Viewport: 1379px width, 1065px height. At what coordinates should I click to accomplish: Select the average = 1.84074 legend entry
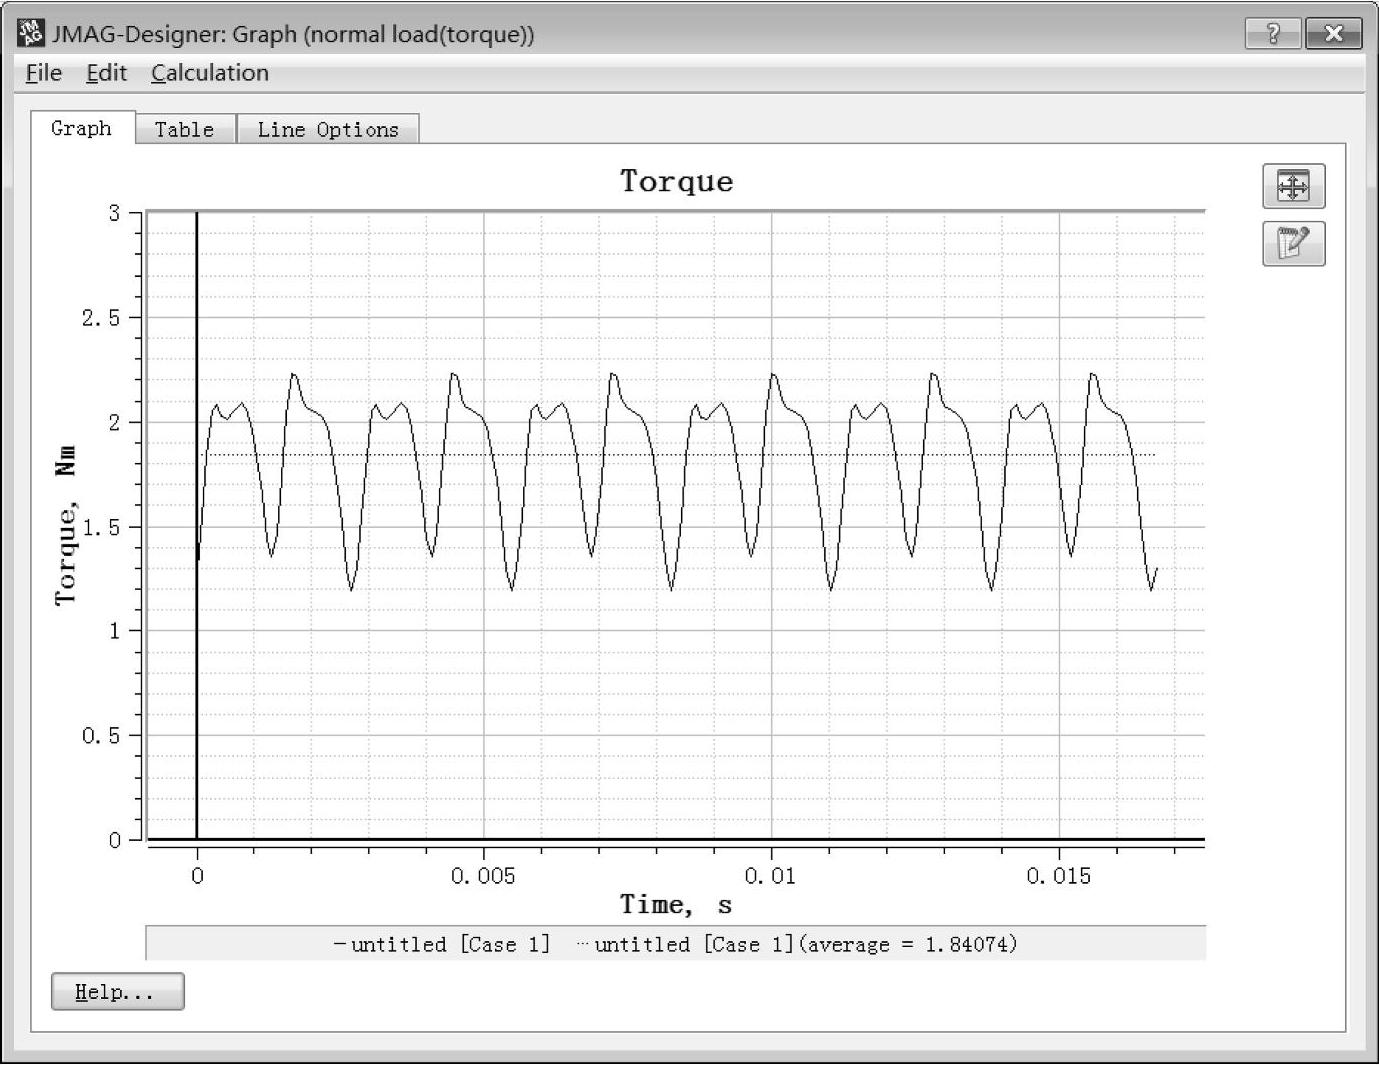point(797,944)
